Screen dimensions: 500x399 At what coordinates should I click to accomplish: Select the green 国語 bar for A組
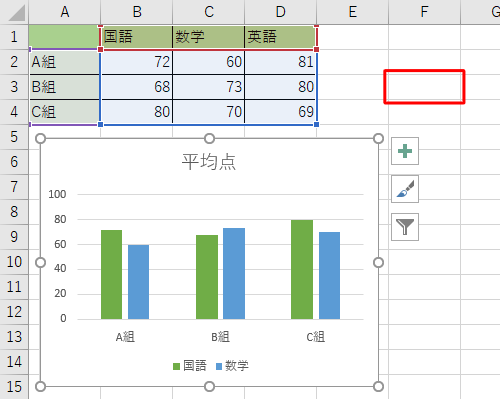click(x=111, y=274)
